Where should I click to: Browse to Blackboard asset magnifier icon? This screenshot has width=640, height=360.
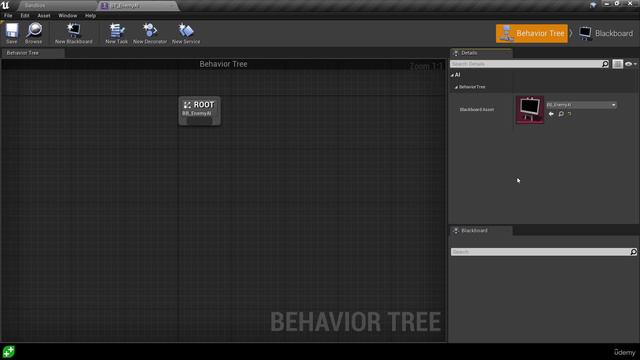pos(561,114)
